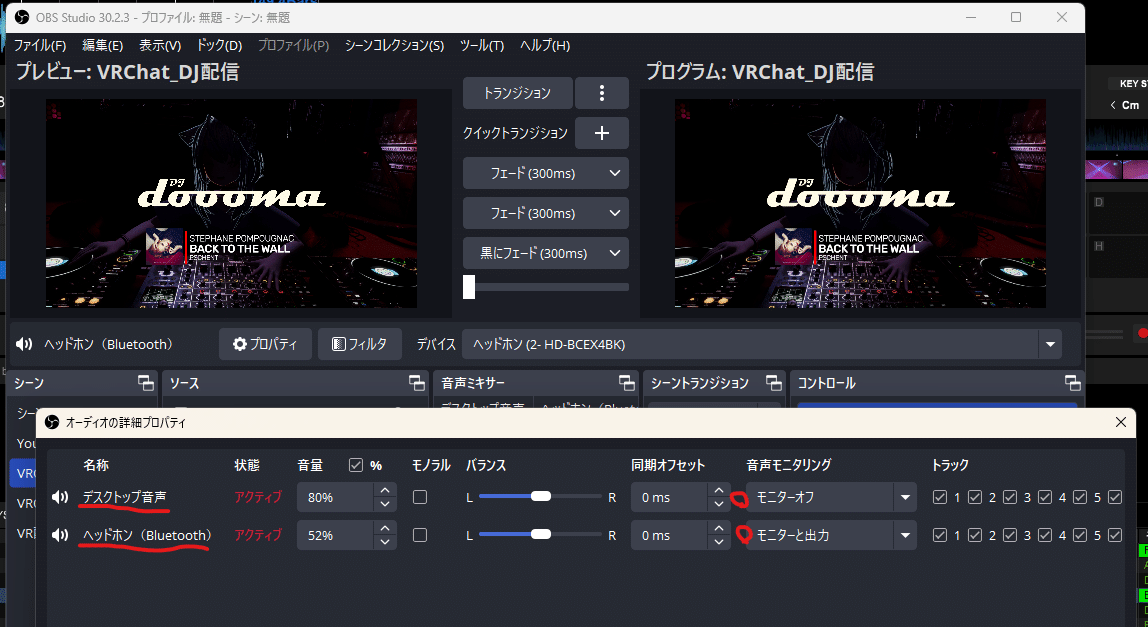Viewport: 1148px width, 627px height.
Task: Open the ヘルプ(H) menu
Action: point(545,45)
